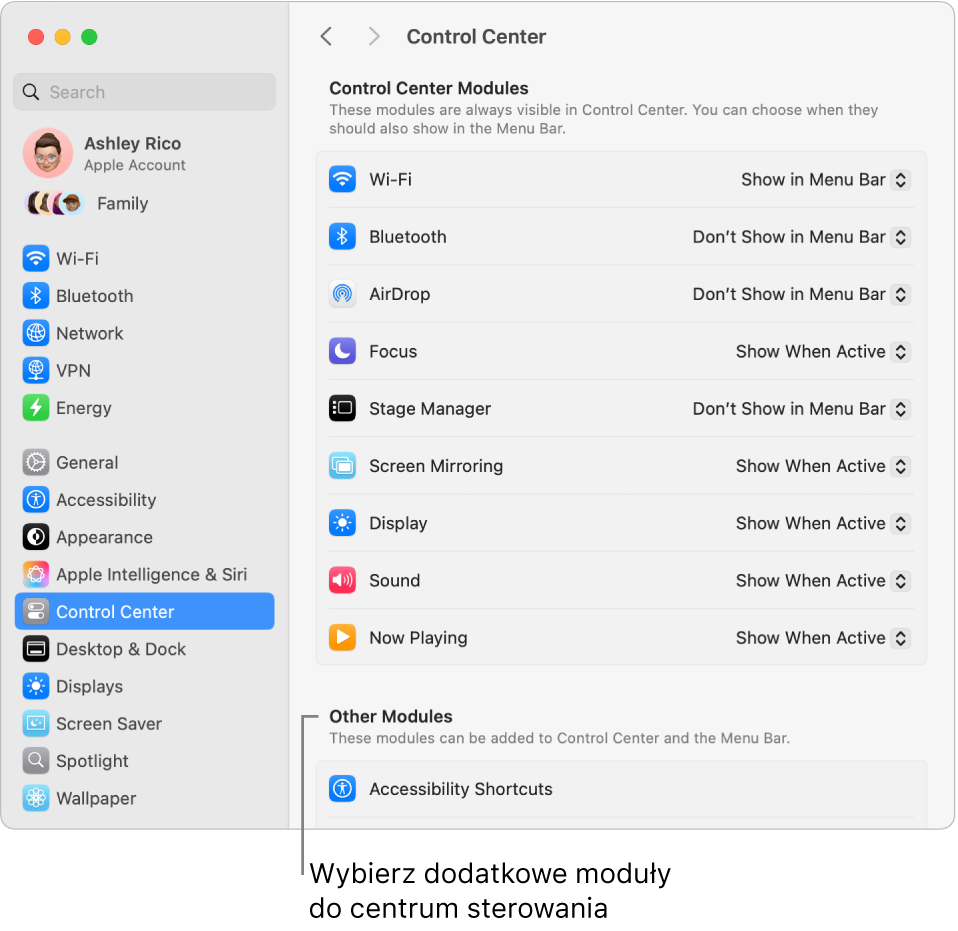Image resolution: width=958 pixels, height=931 pixels.
Task: Click the General gear icon
Action: click(36, 462)
